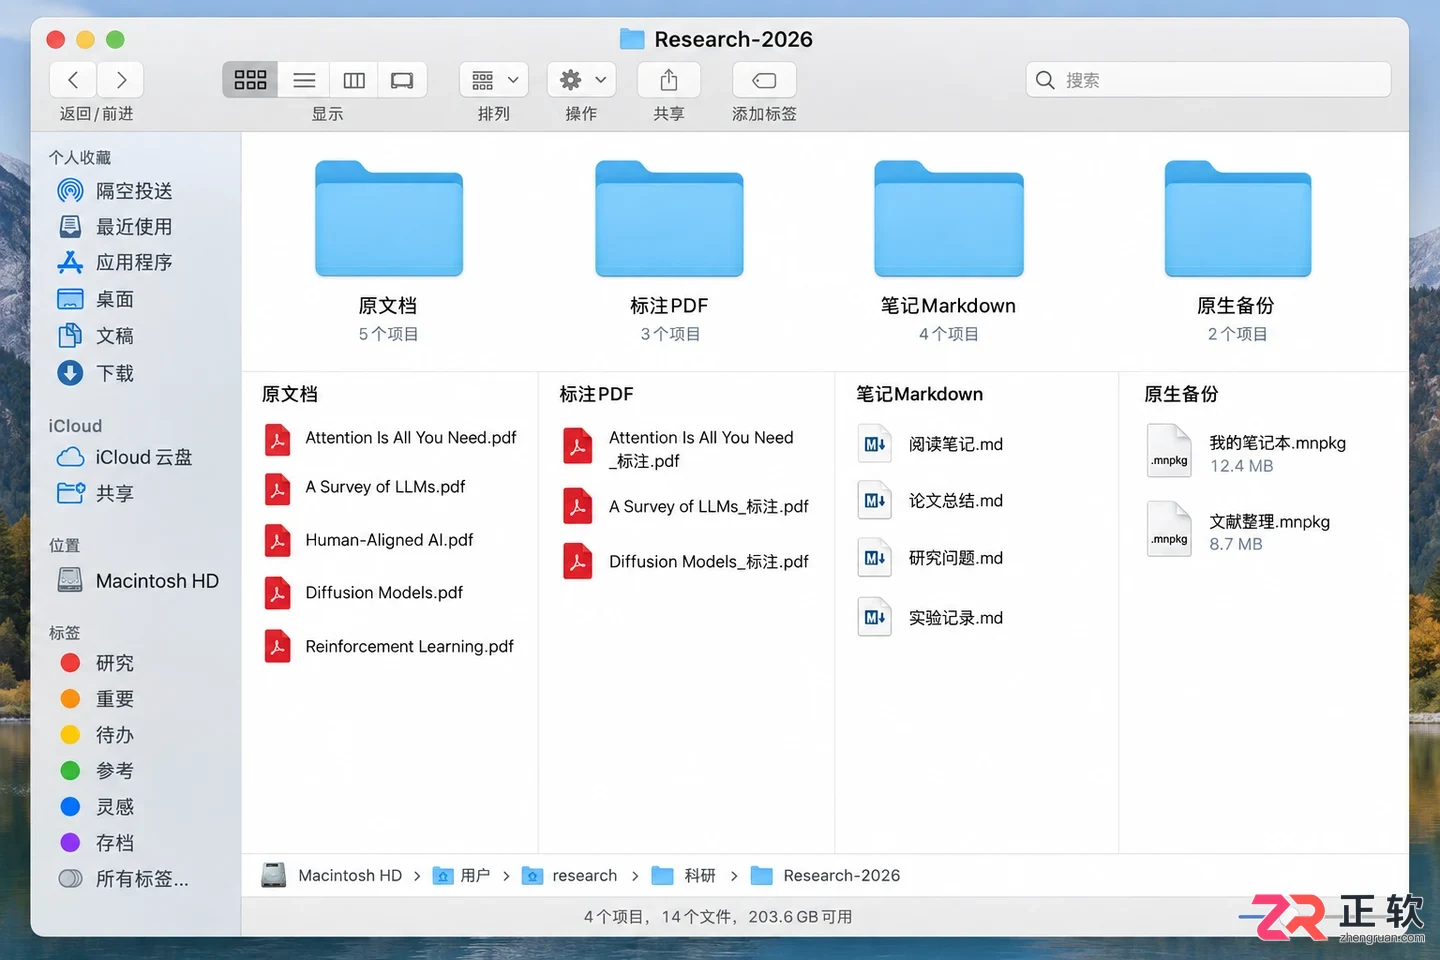Screen dimensions: 1440x960
Task: Select the 原生备份 folder icon
Action: click(1238, 218)
